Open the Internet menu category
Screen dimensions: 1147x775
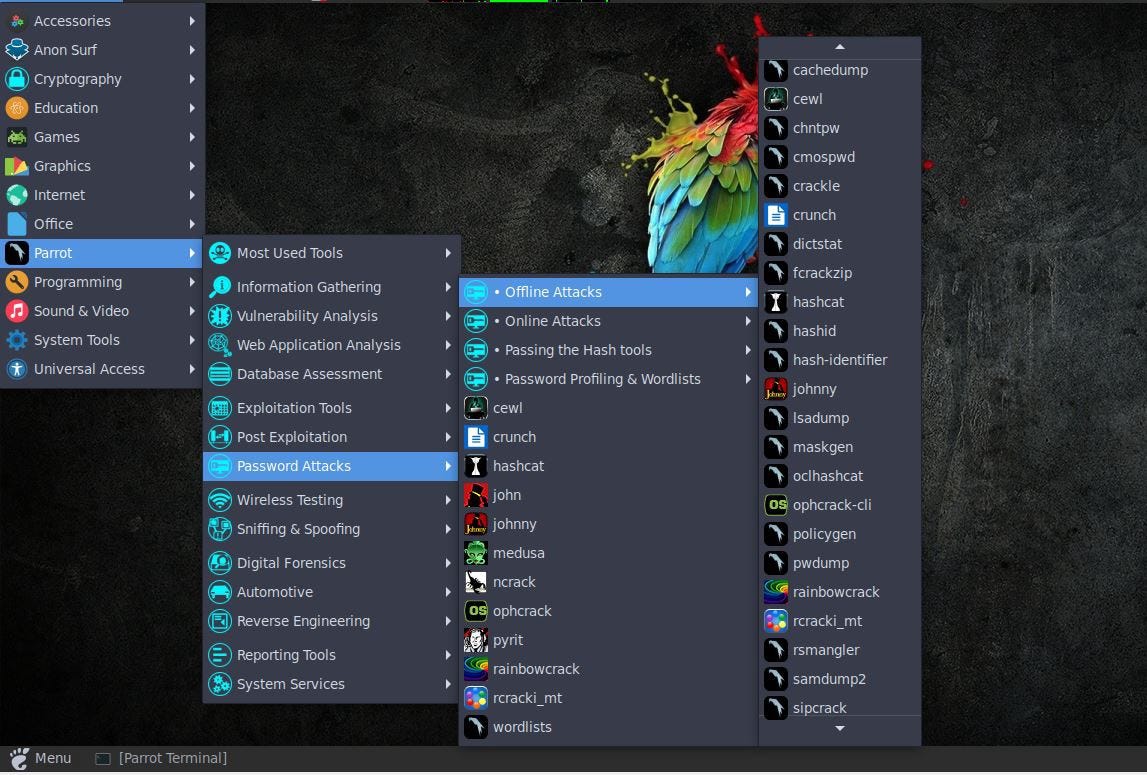(x=102, y=195)
